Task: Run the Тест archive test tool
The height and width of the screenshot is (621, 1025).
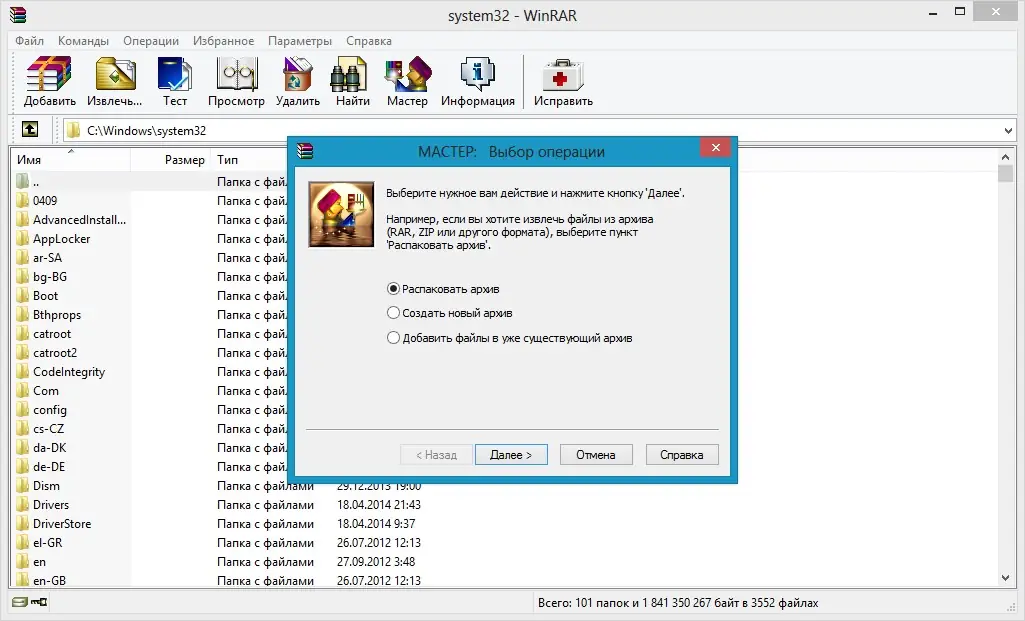Action: 175,81
